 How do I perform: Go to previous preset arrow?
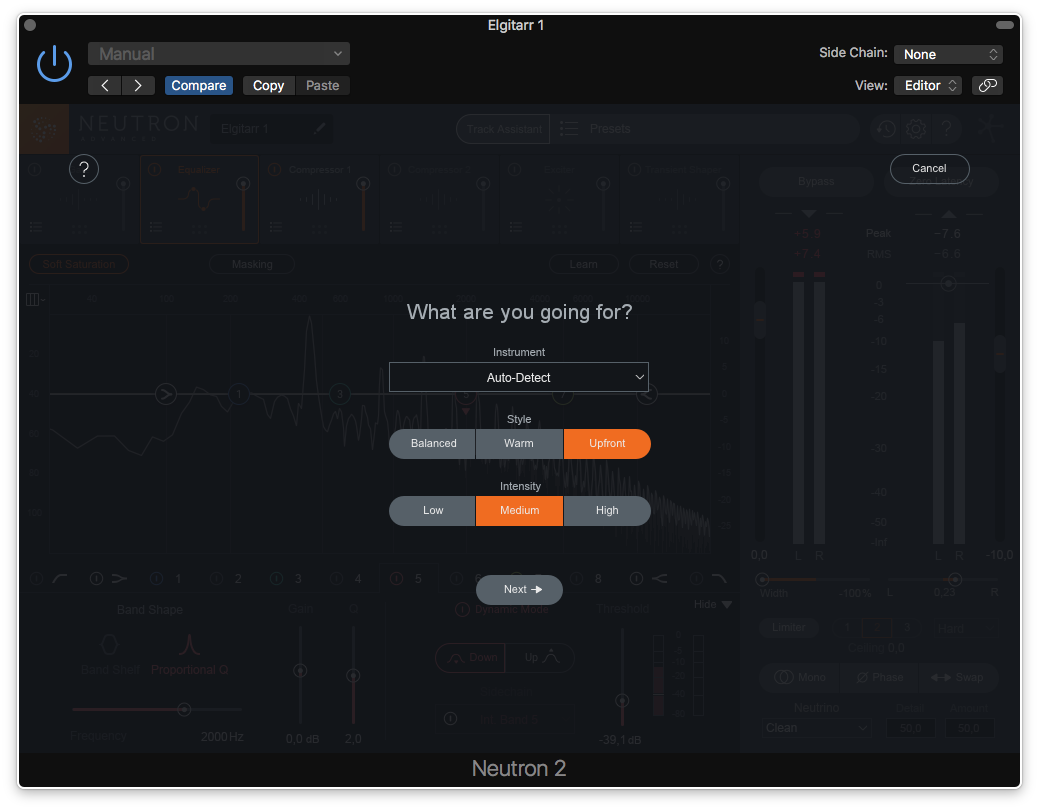[x=105, y=86]
